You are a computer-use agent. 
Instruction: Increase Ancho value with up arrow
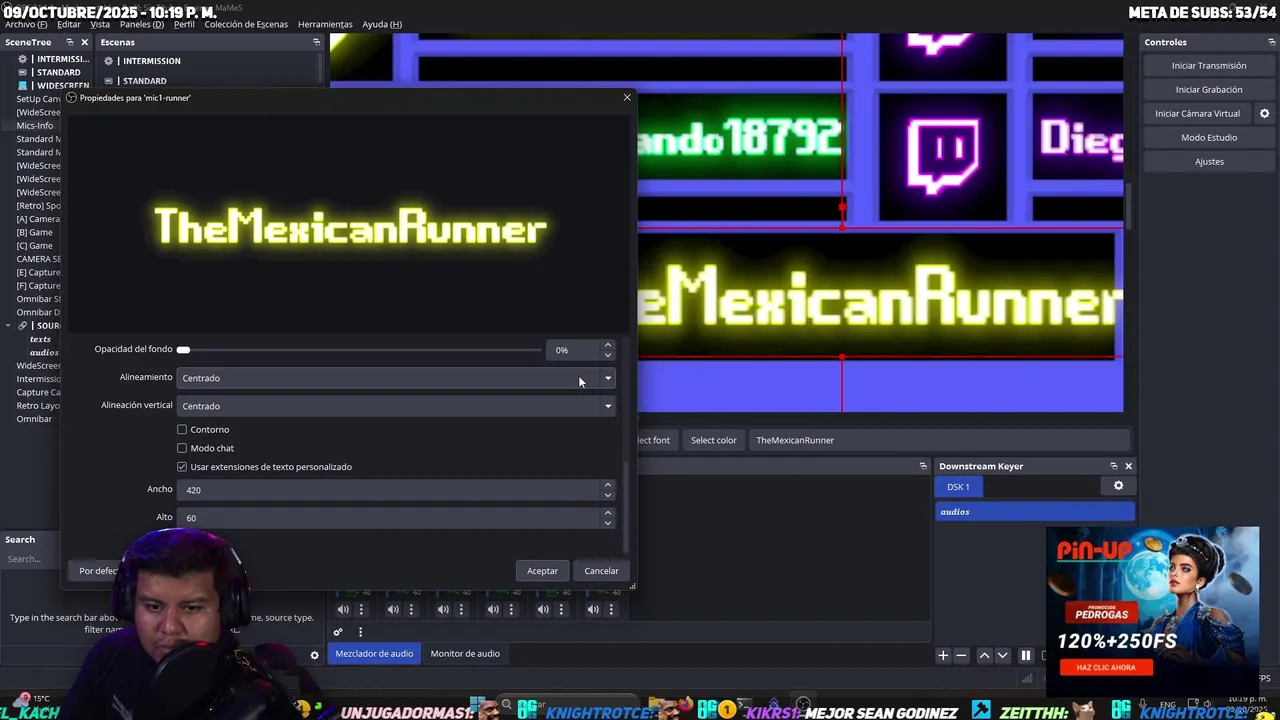(x=607, y=485)
